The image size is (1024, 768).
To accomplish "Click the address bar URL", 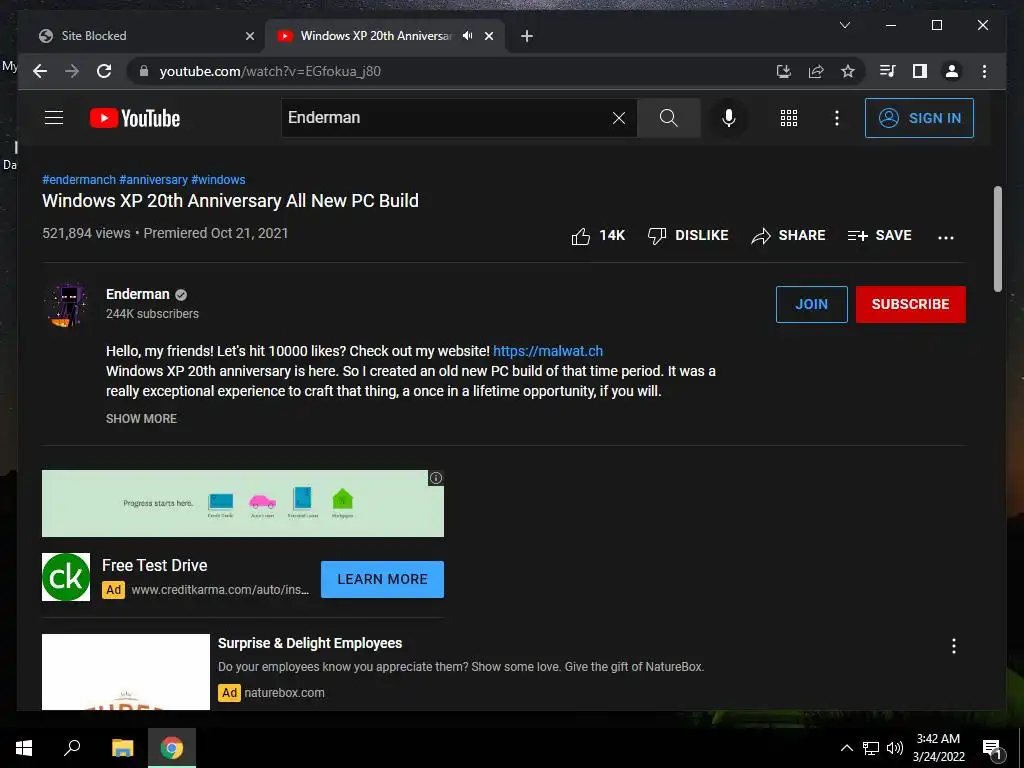I will point(270,71).
